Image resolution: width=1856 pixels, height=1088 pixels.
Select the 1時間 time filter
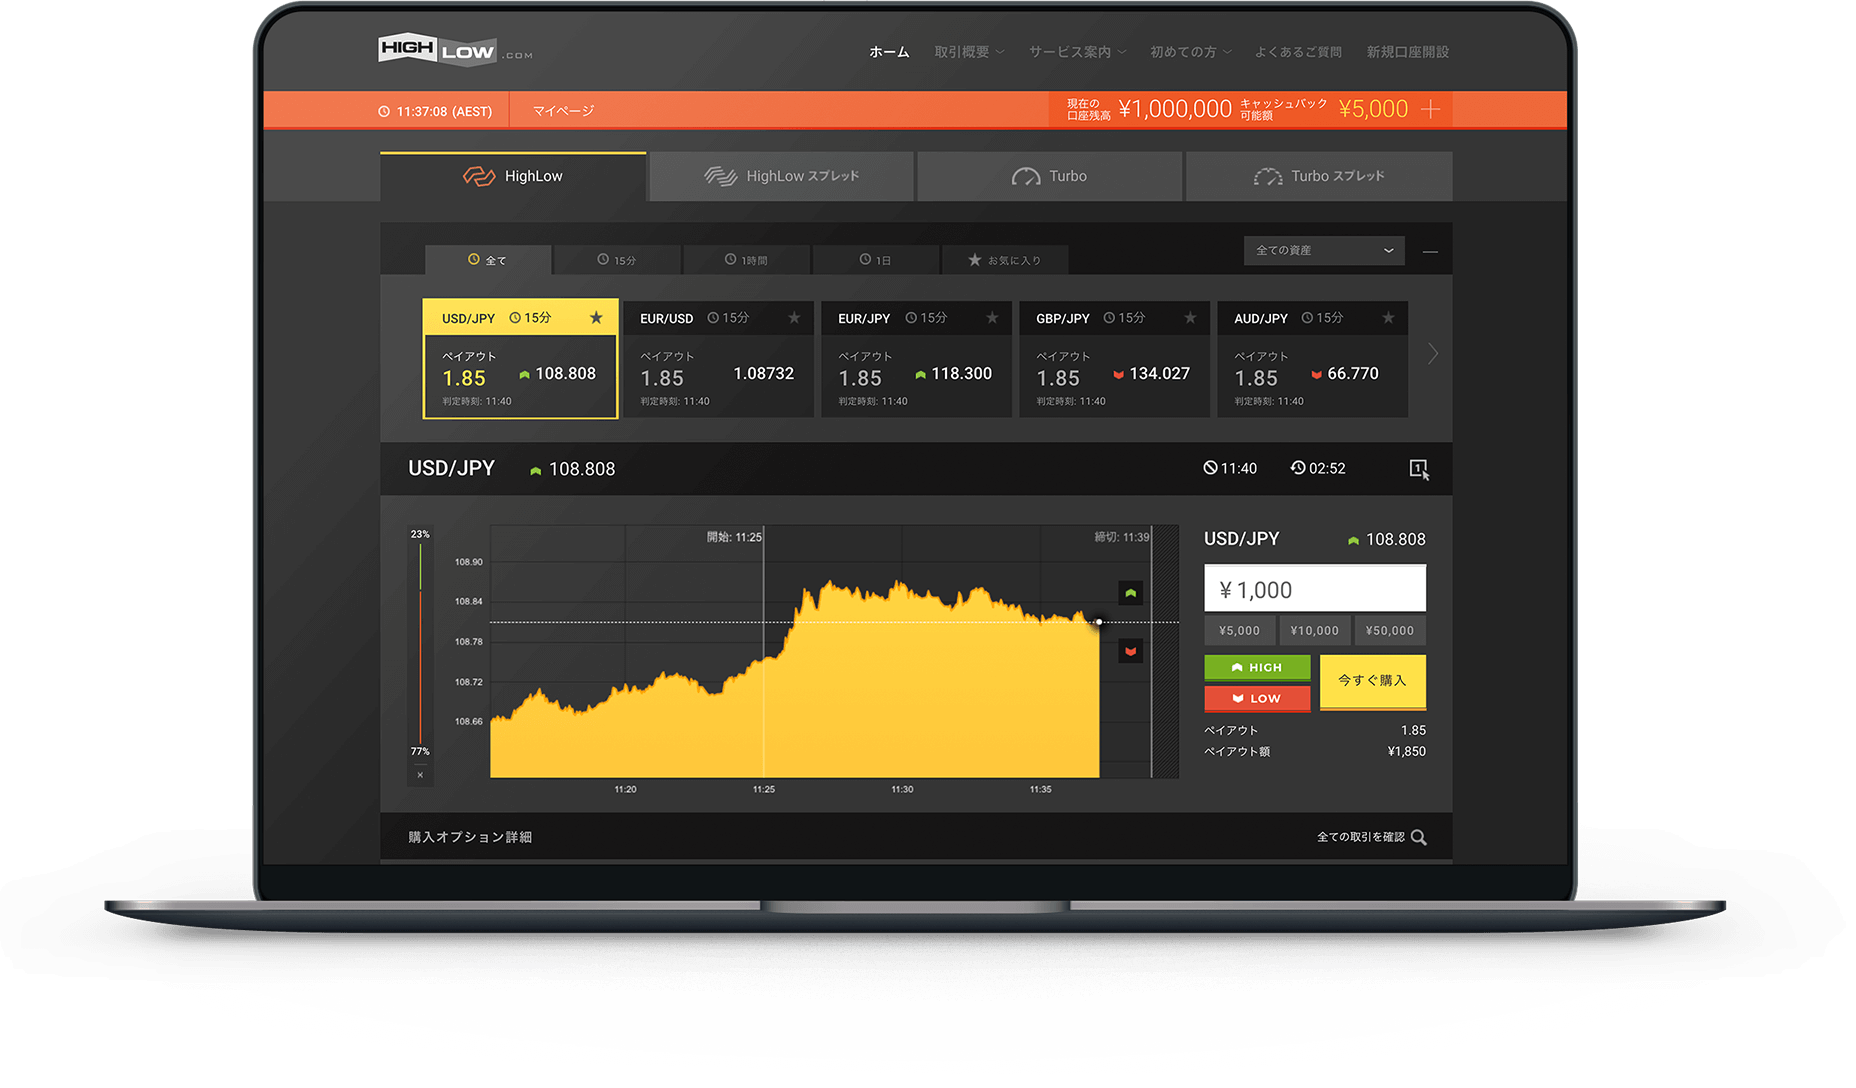tap(746, 260)
